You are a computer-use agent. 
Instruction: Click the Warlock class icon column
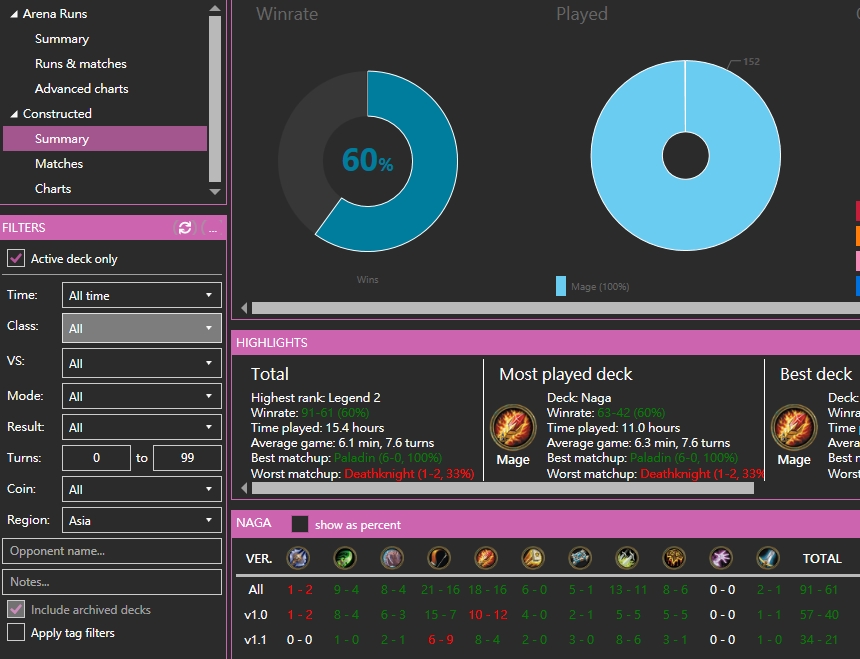coord(721,558)
